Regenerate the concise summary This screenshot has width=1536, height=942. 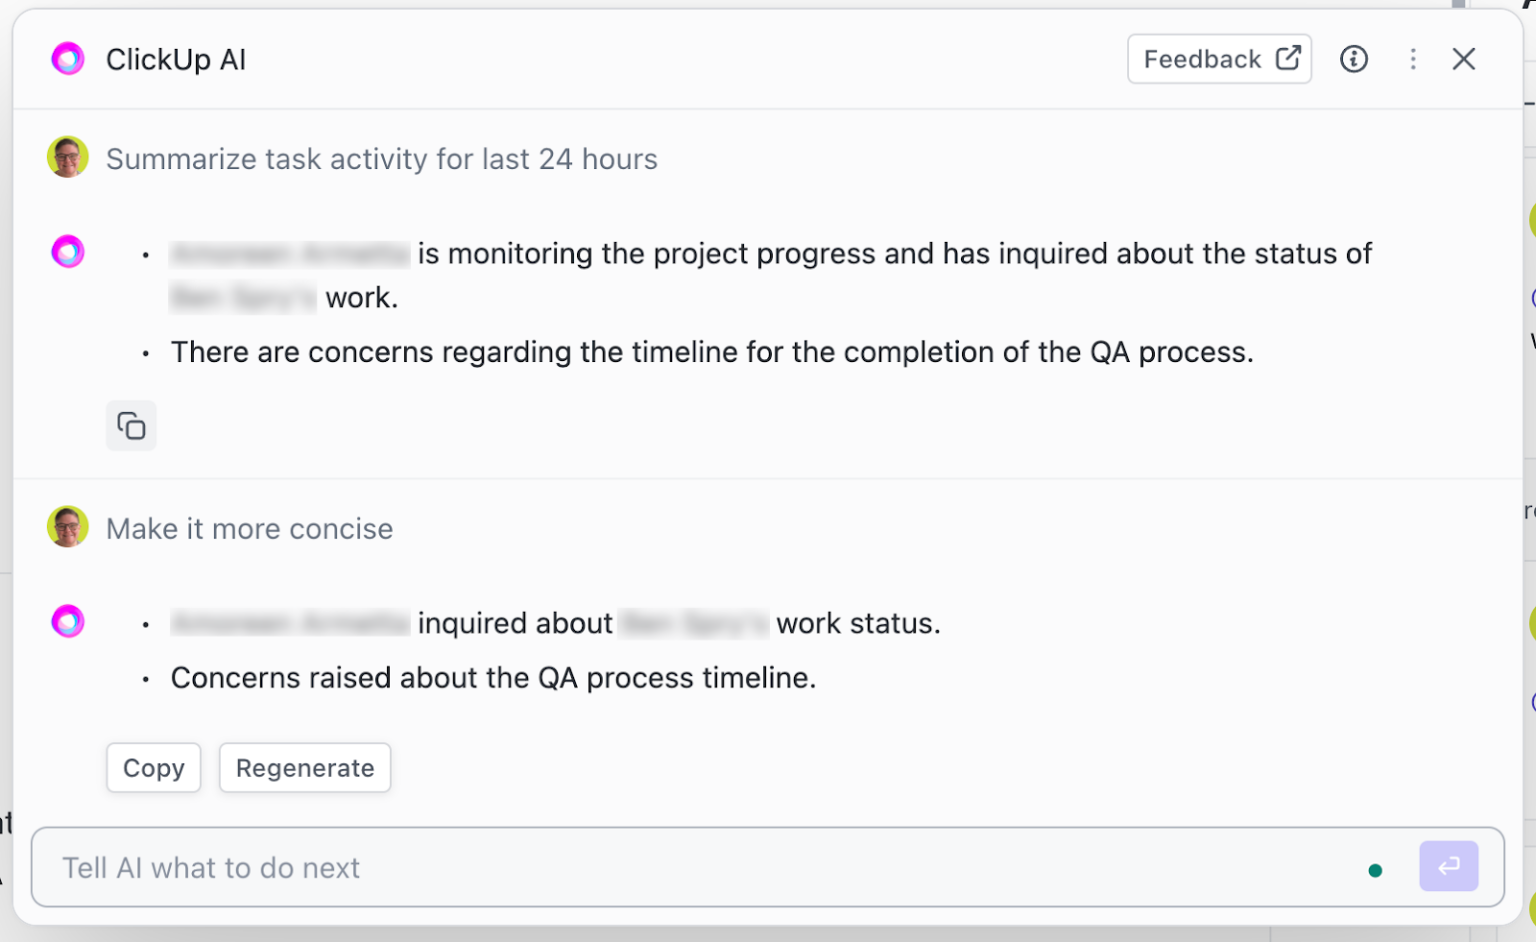tap(304, 767)
